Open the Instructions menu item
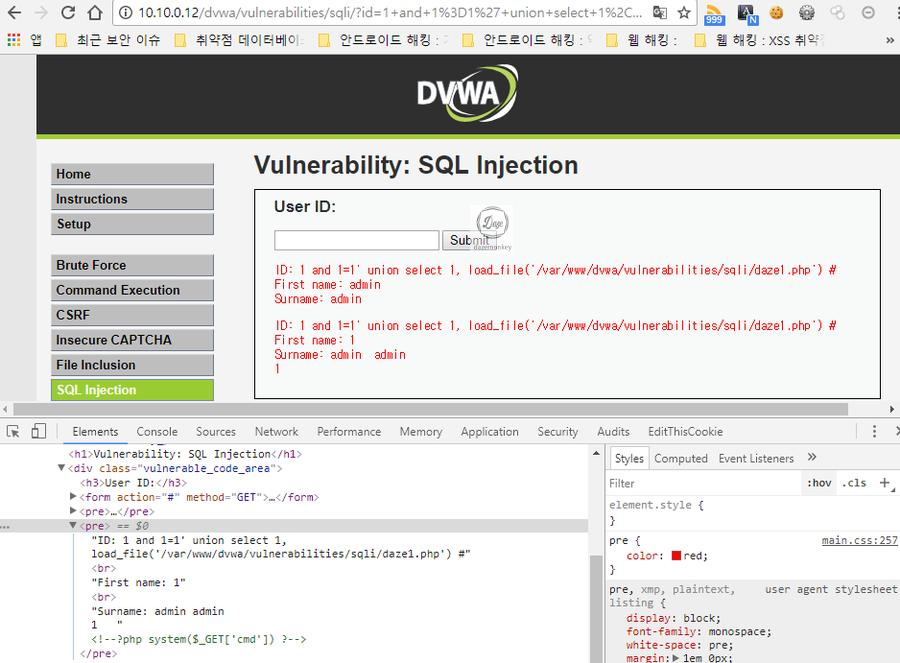The height and width of the screenshot is (663, 900). tap(132, 199)
